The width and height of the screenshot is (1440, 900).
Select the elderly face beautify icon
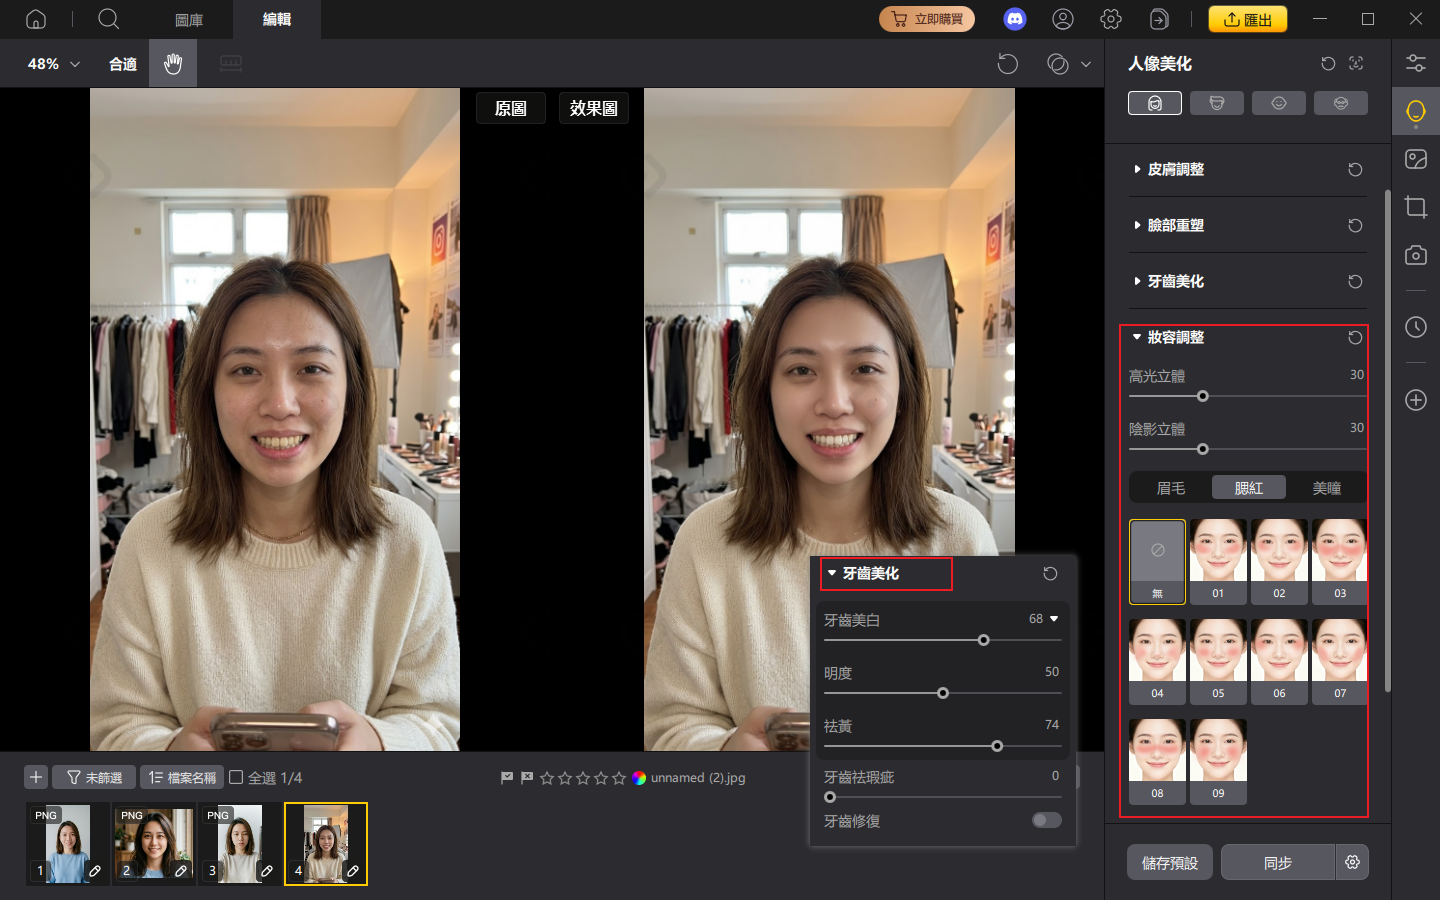tap(1340, 102)
